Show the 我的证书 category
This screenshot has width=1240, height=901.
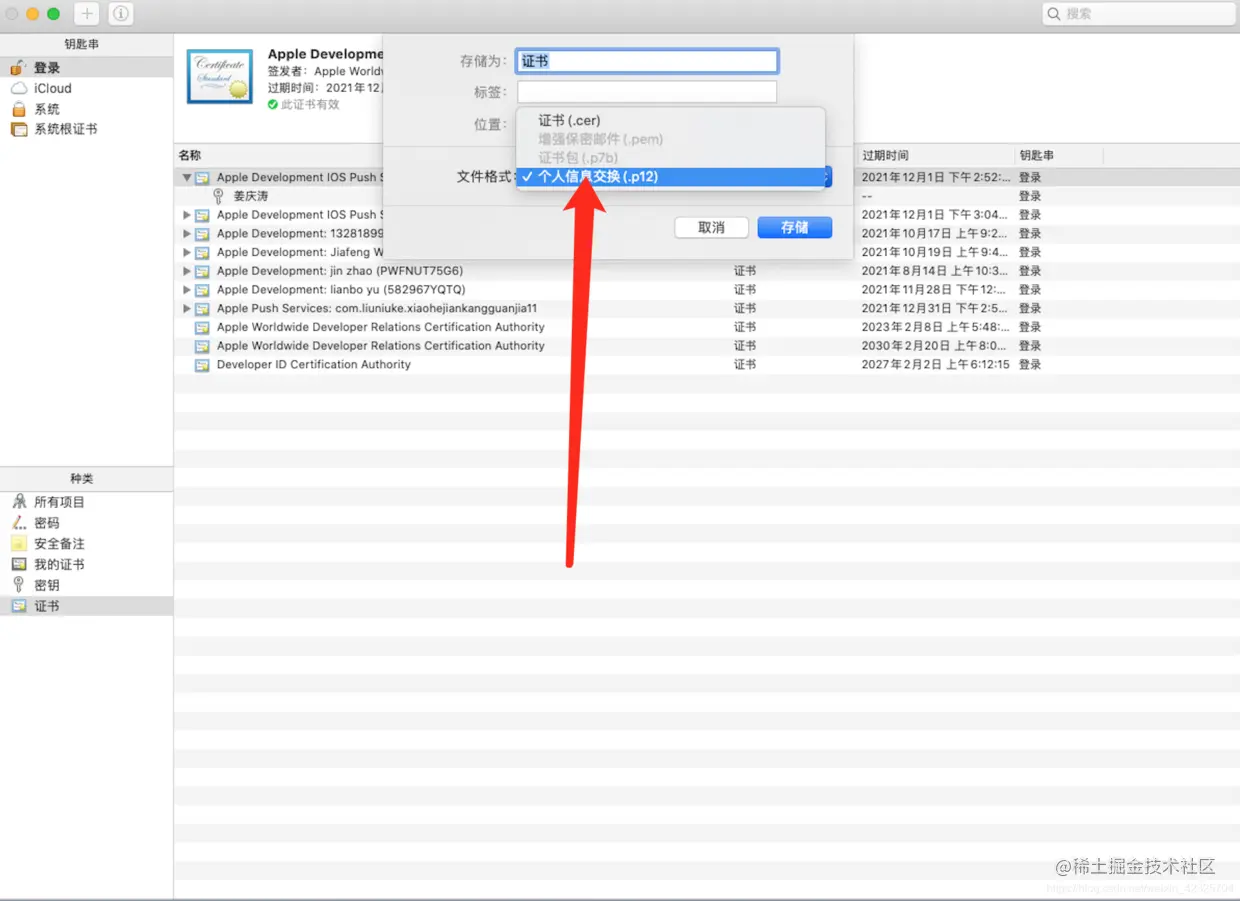coord(86,565)
